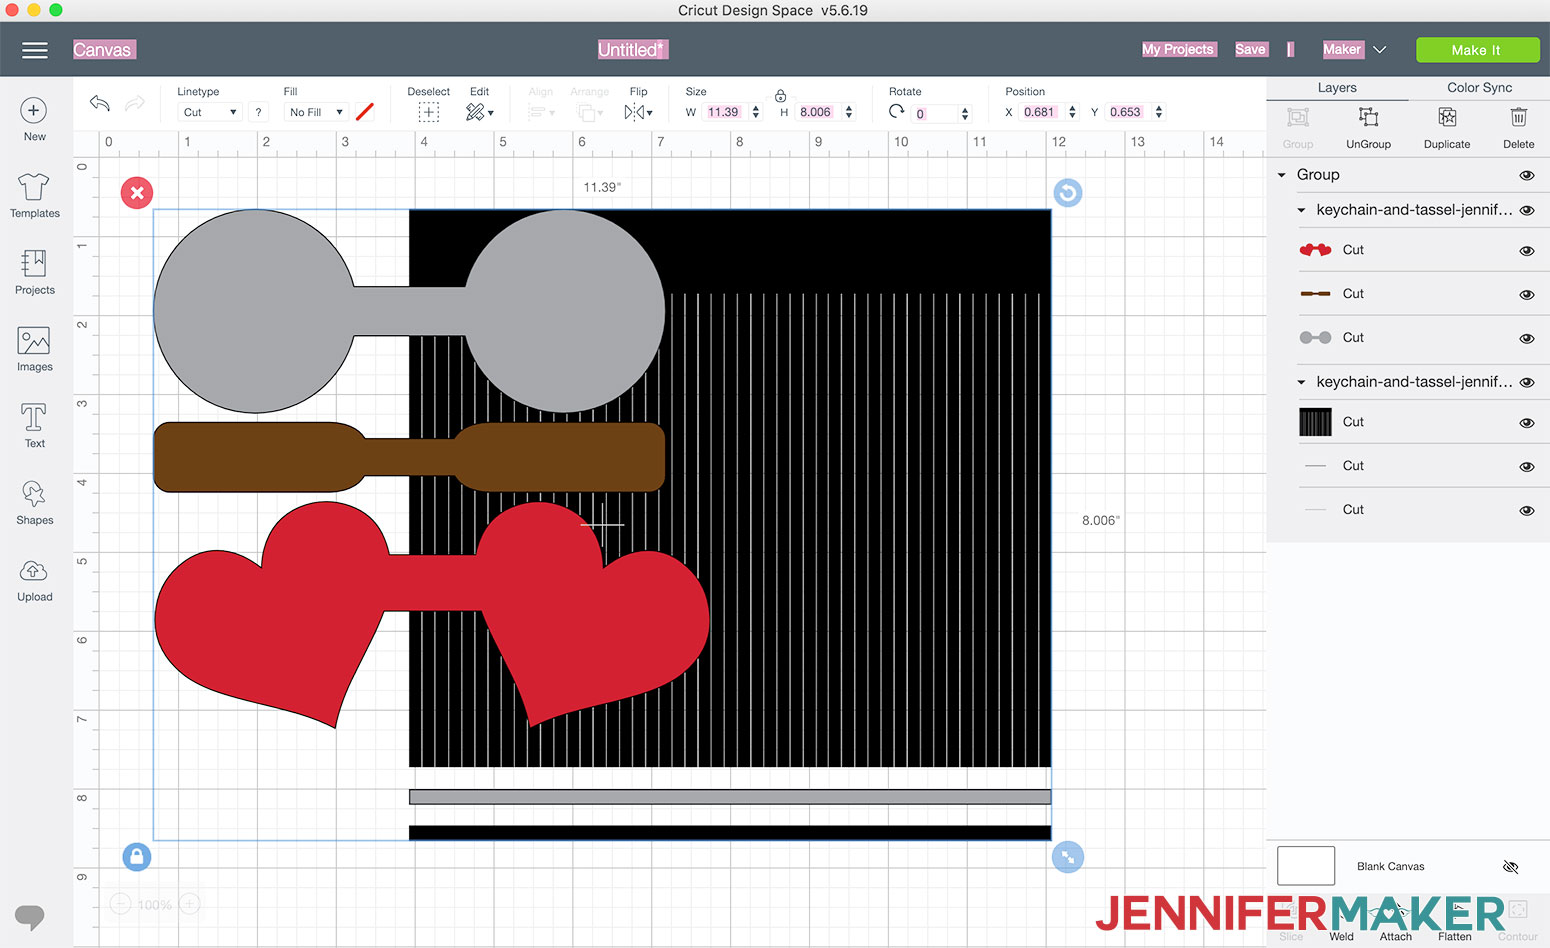Hide the bottom Cut layer
The height and width of the screenshot is (948, 1550).
point(1527,511)
